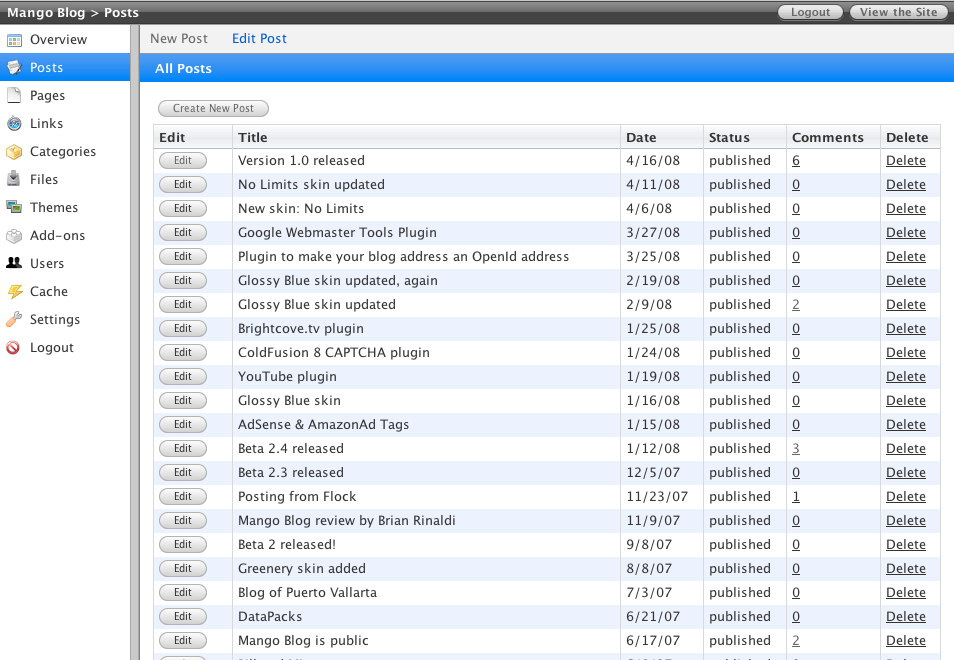This screenshot has height=660, width=954.
Task: Click the Settings wrench icon
Action: pyautogui.click(x=14, y=319)
